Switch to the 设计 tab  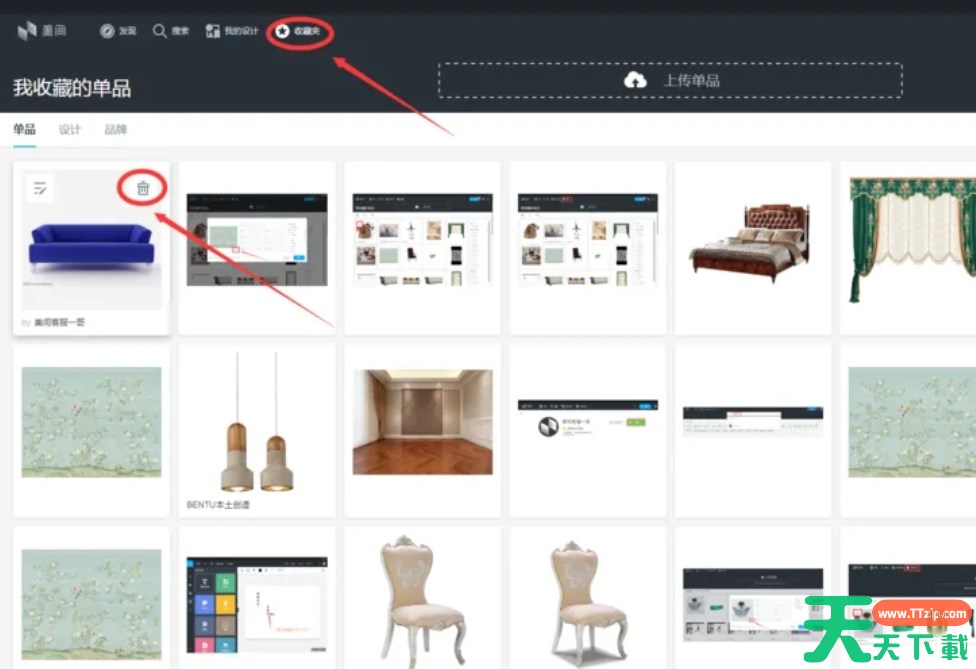(x=70, y=130)
